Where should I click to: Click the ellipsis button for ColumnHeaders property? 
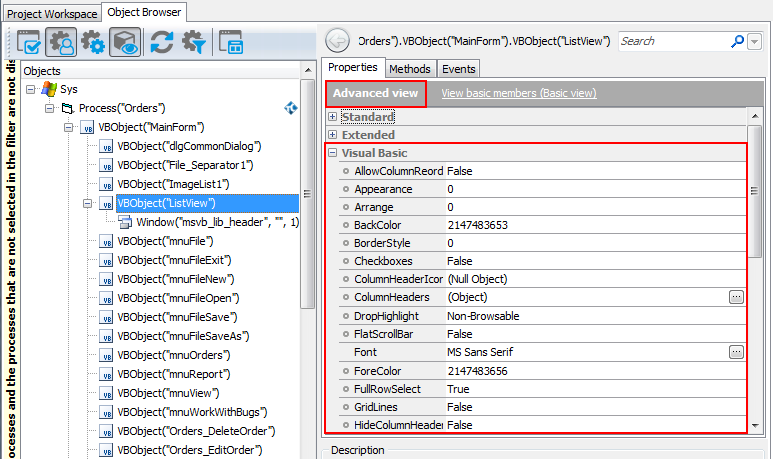pos(737,297)
